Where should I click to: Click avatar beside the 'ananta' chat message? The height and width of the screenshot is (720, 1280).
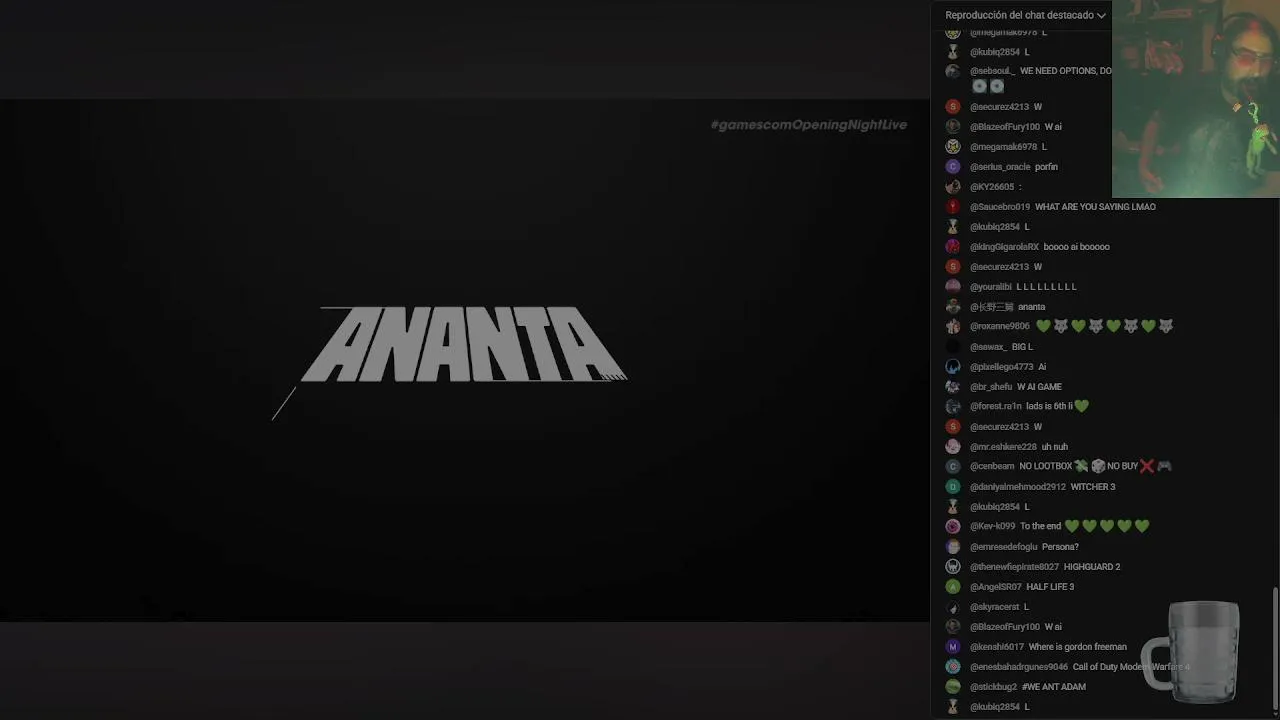point(953,307)
